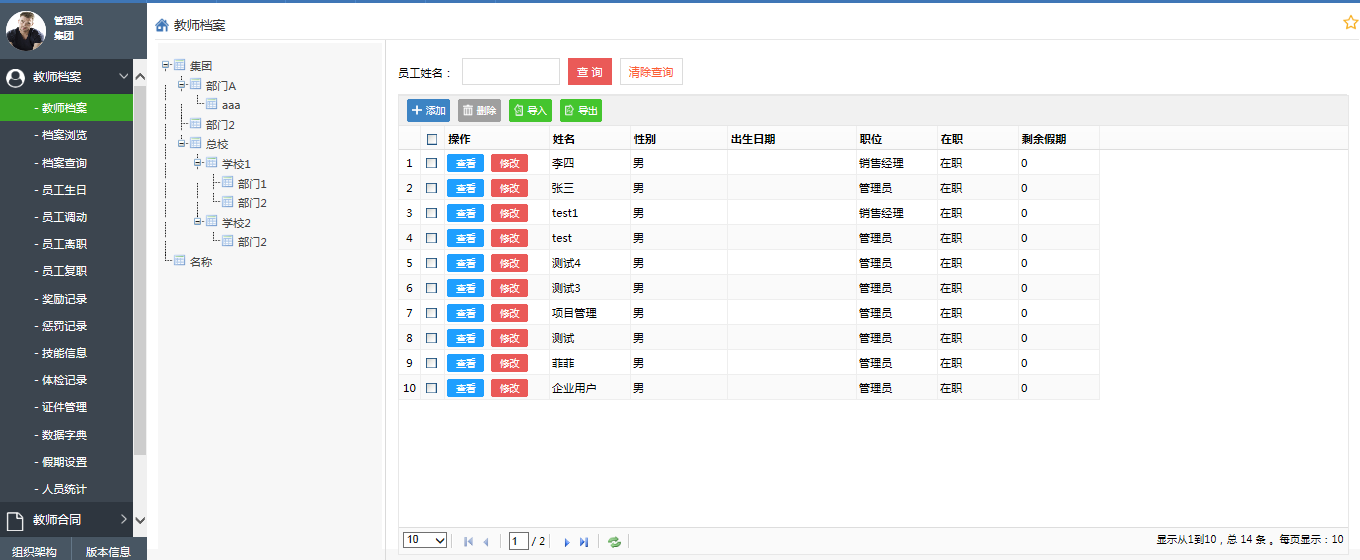Screen dimensions: 1360x560
Task: Collapse the 部门A tree node
Action: coord(182,85)
